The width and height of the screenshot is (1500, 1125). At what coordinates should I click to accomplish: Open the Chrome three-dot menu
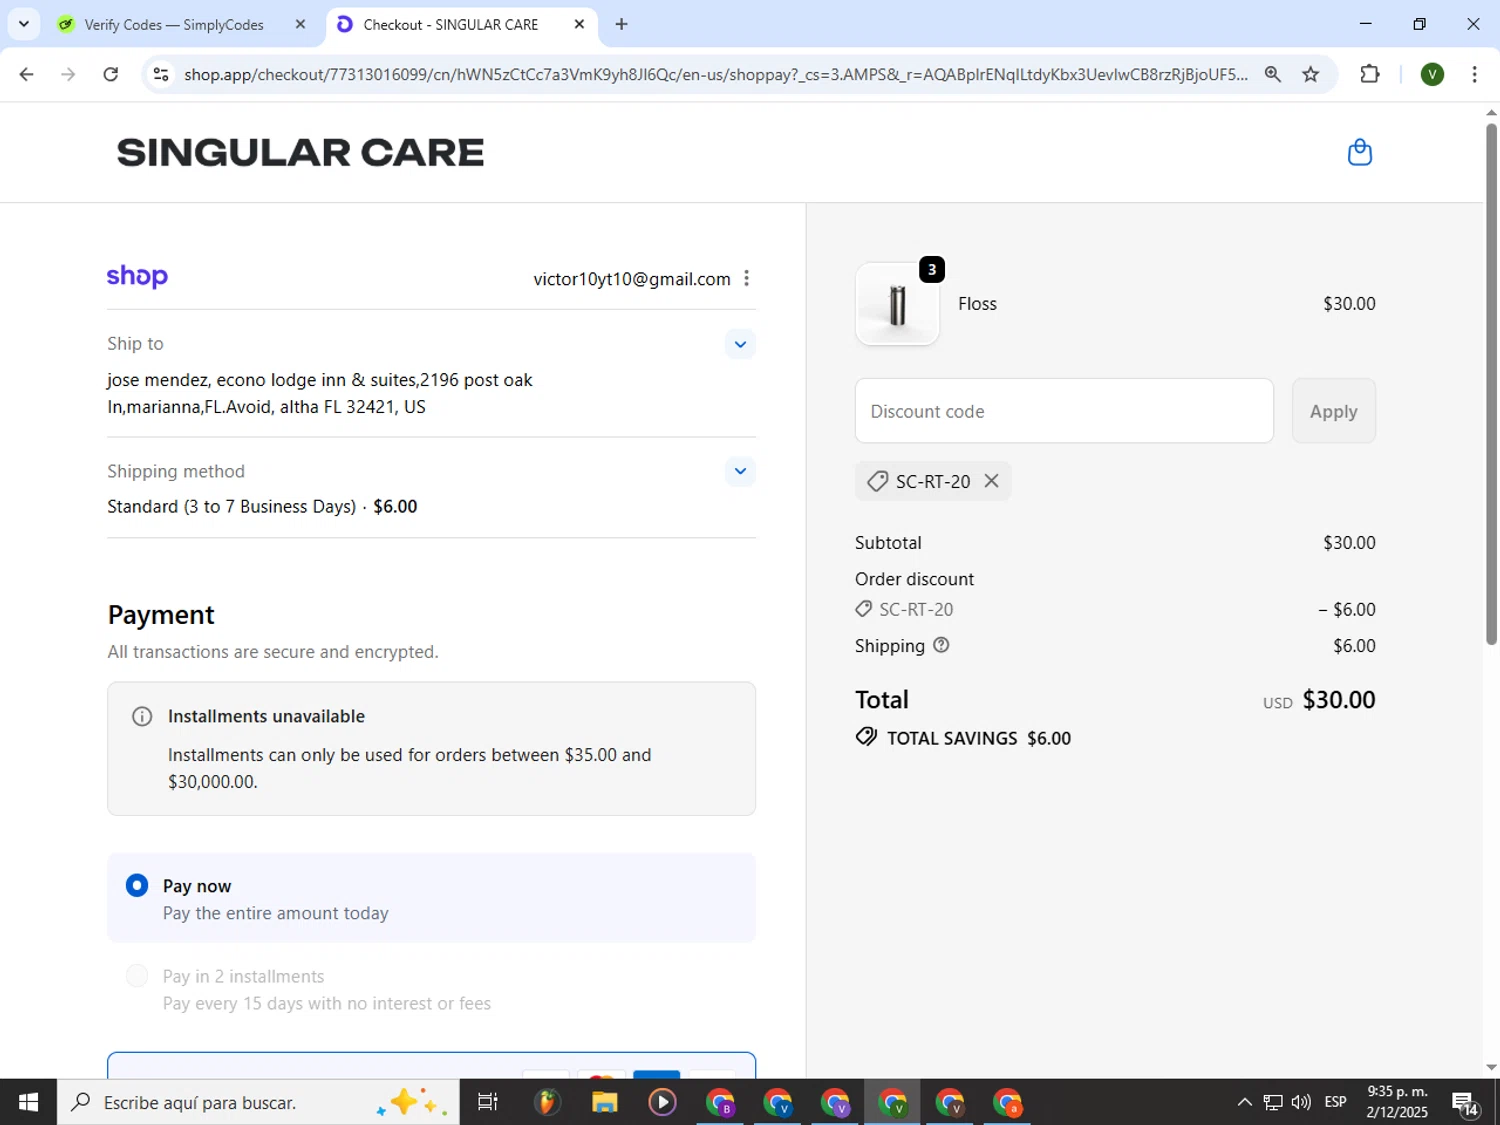pos(1474,74)
